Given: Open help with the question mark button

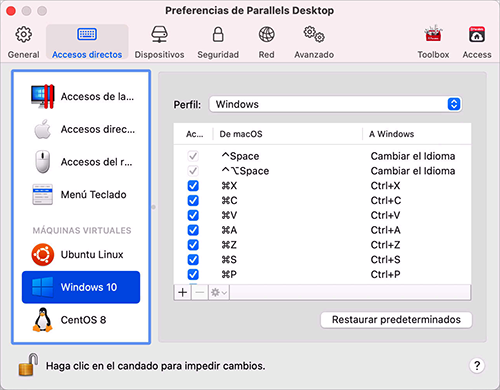Looking at the screenshot, I should pos(477,366).
